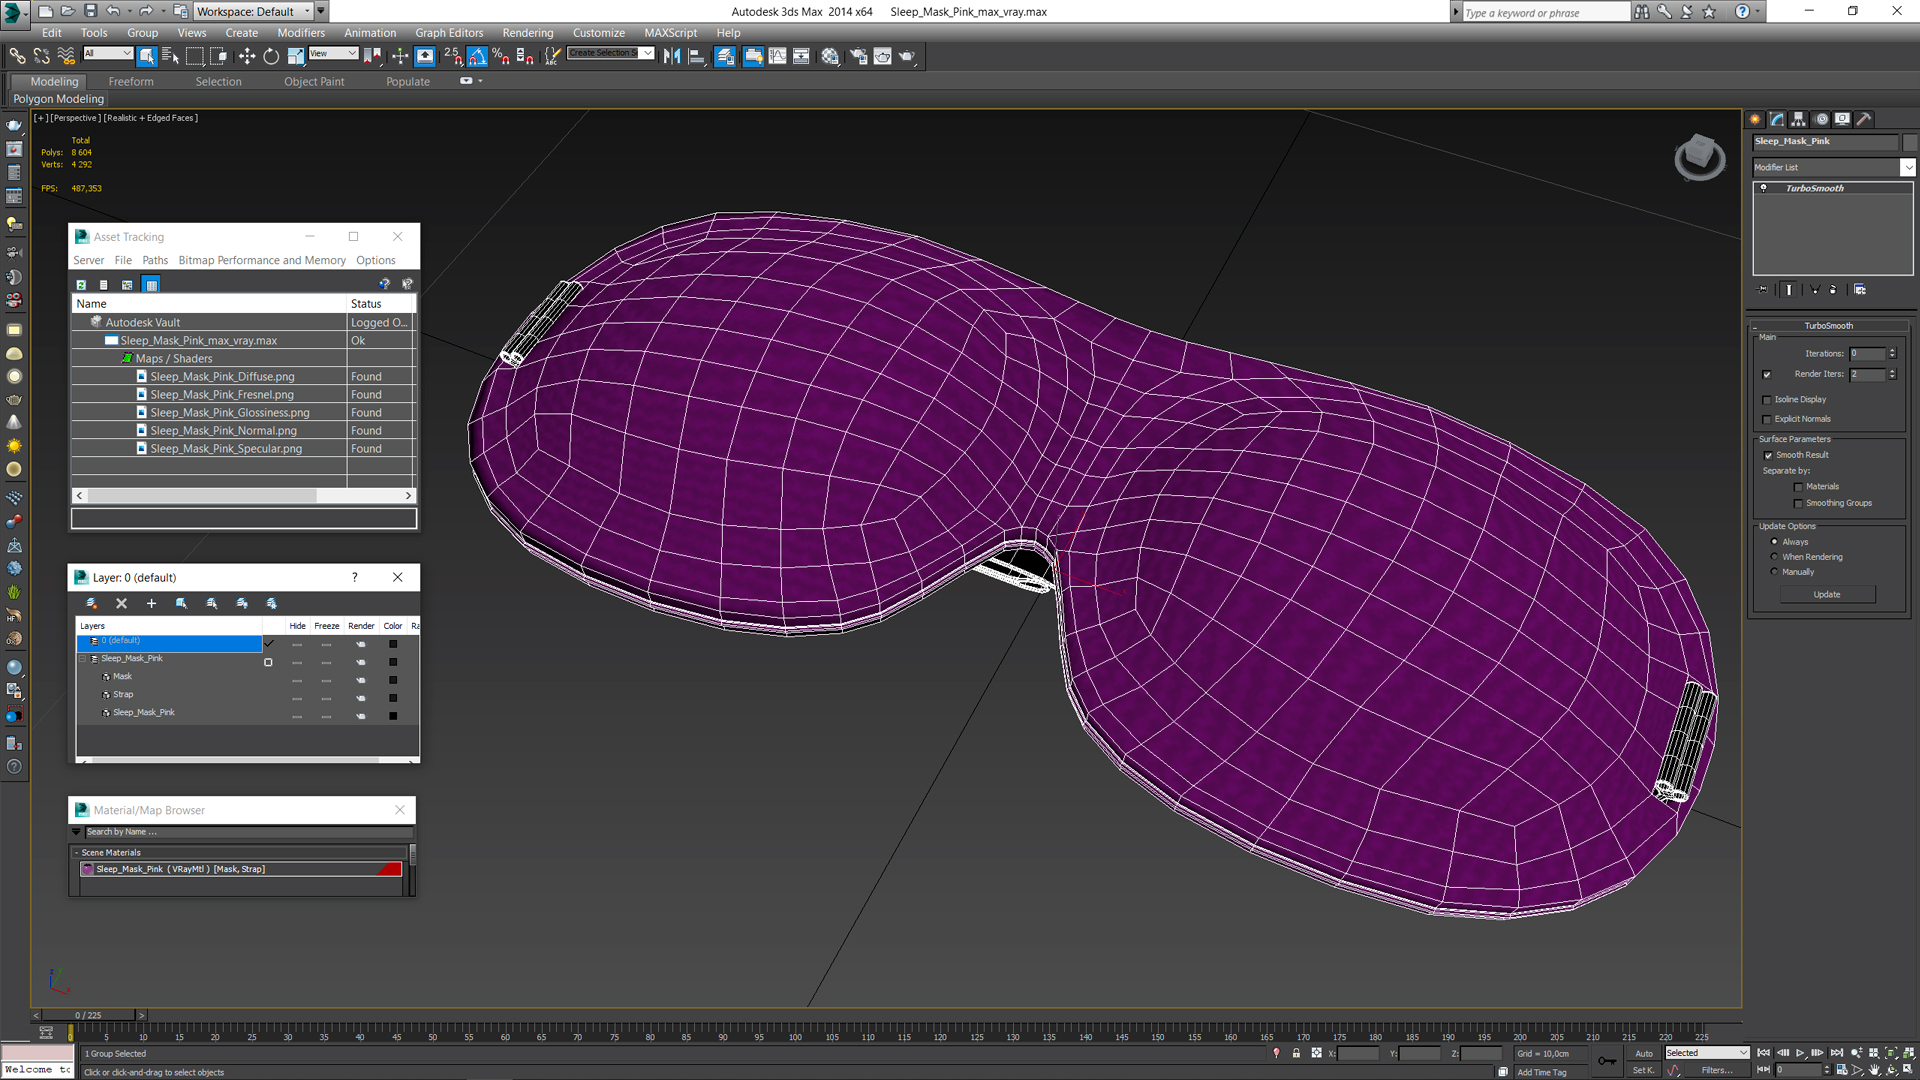Click the Auto Key button
The image size is (1920, 1080).
1644,1053
